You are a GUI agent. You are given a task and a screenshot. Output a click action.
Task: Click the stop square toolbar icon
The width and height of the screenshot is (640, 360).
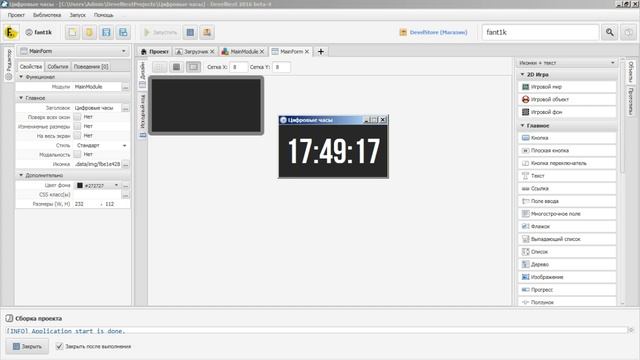point(190,32)
